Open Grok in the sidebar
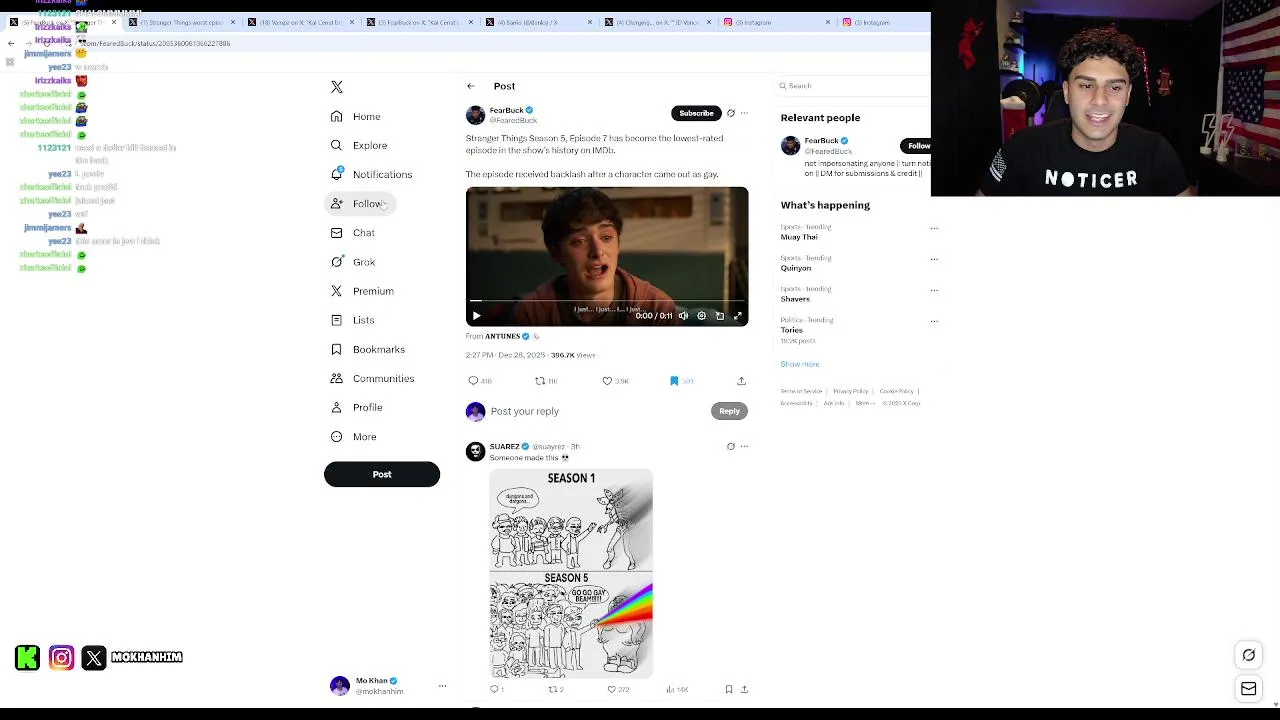The image size is (1280, 720). point(353,262)
